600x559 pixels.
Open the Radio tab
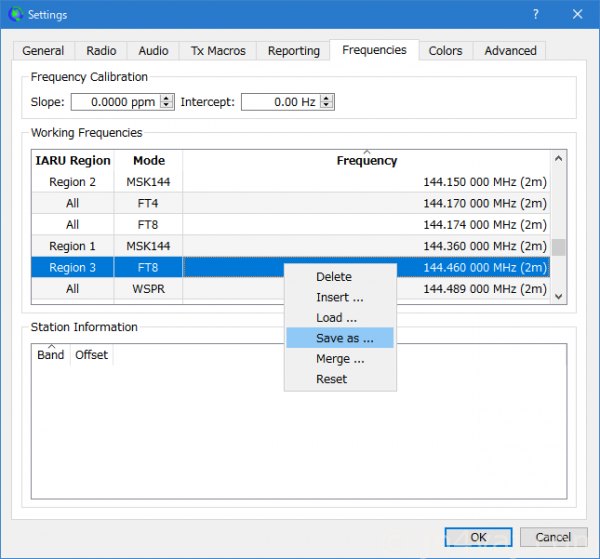(x=101, y=51)
